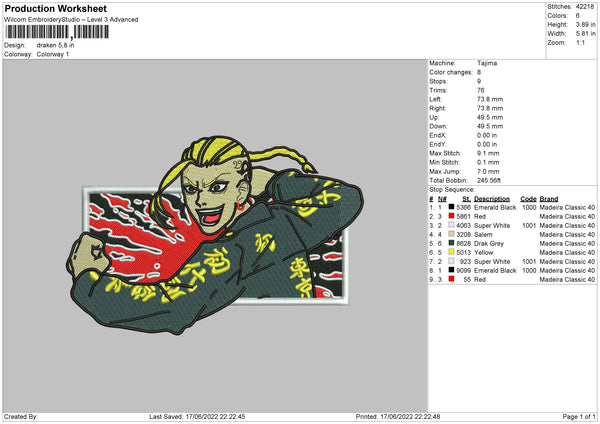Click the red swatch in stop row 9

451,279
